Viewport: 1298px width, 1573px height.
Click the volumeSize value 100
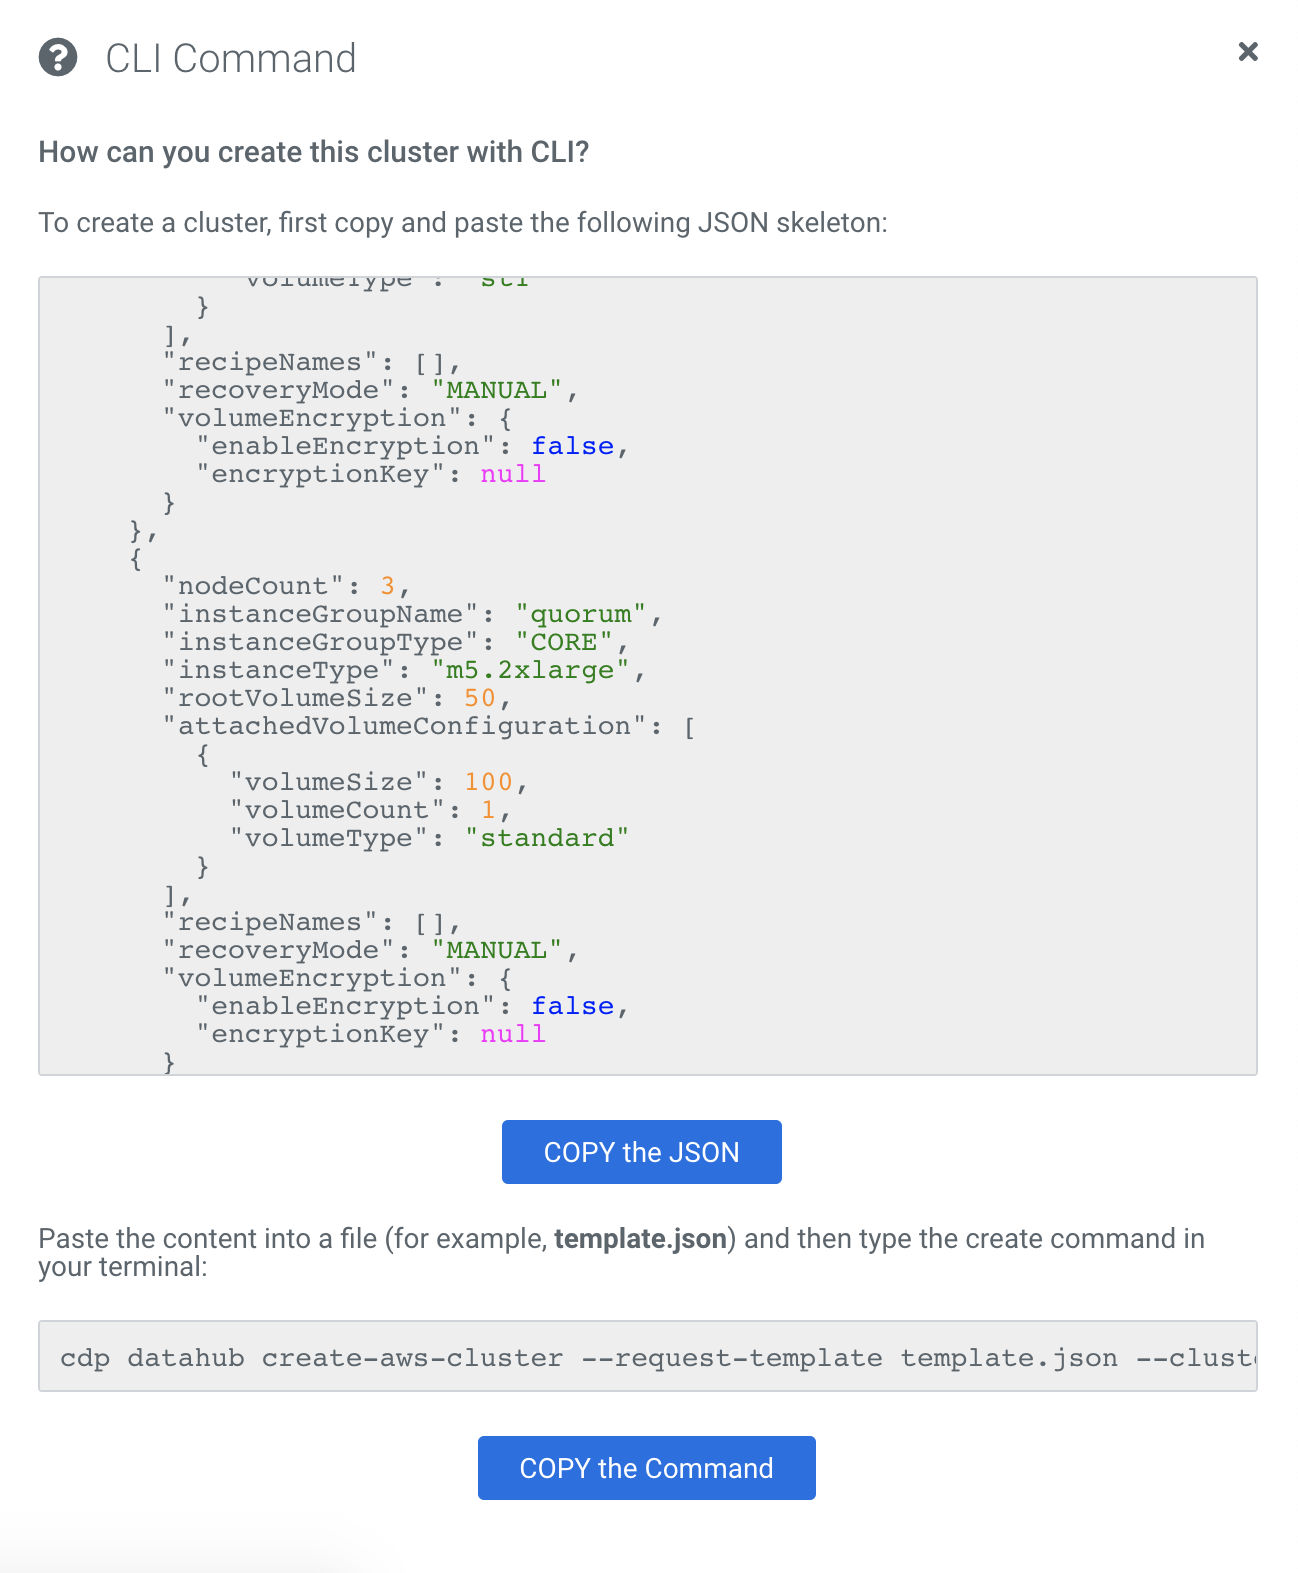click(488, 782)
